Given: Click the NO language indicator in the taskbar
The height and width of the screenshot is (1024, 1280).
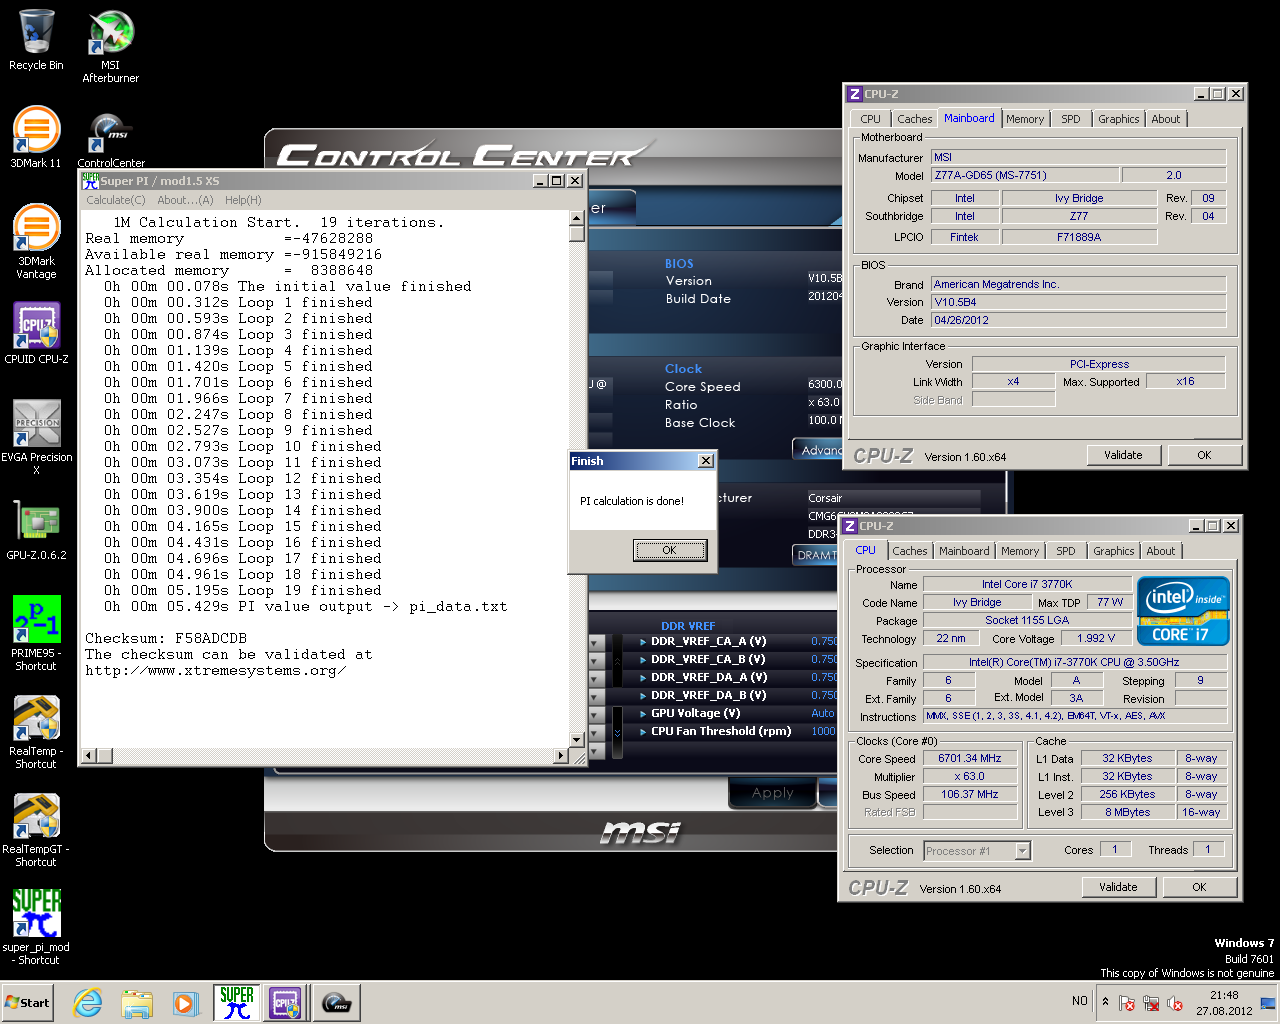Looking at the screenshot, I should tap(1080, 1001).
